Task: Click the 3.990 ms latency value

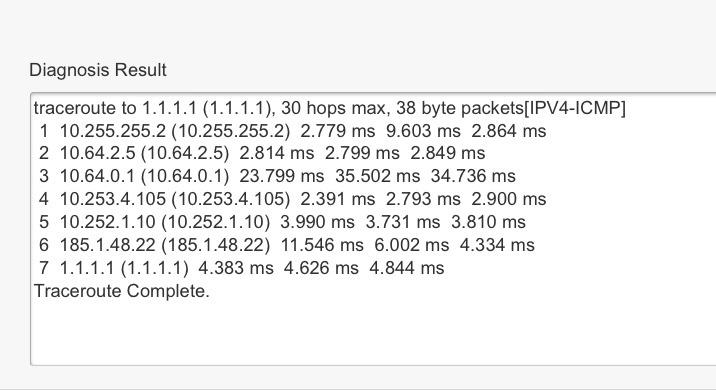Action: [x=317, y=221]
